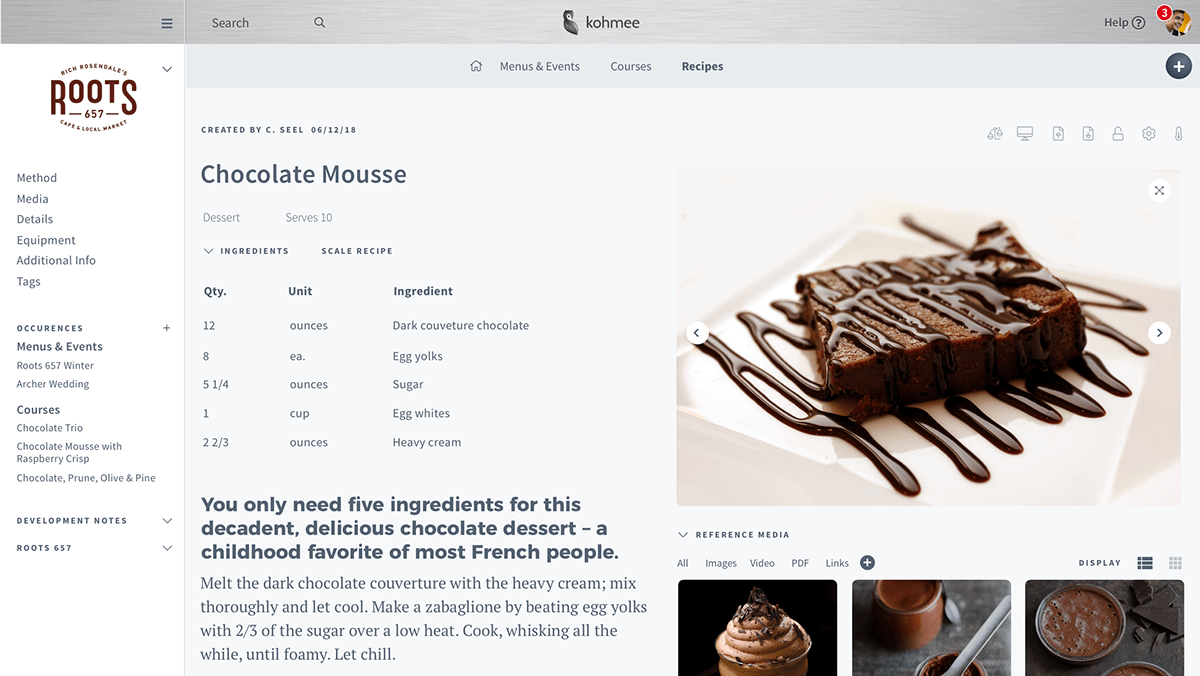
Task: Show next image with right arrow
Action: tap(1159, 333)
